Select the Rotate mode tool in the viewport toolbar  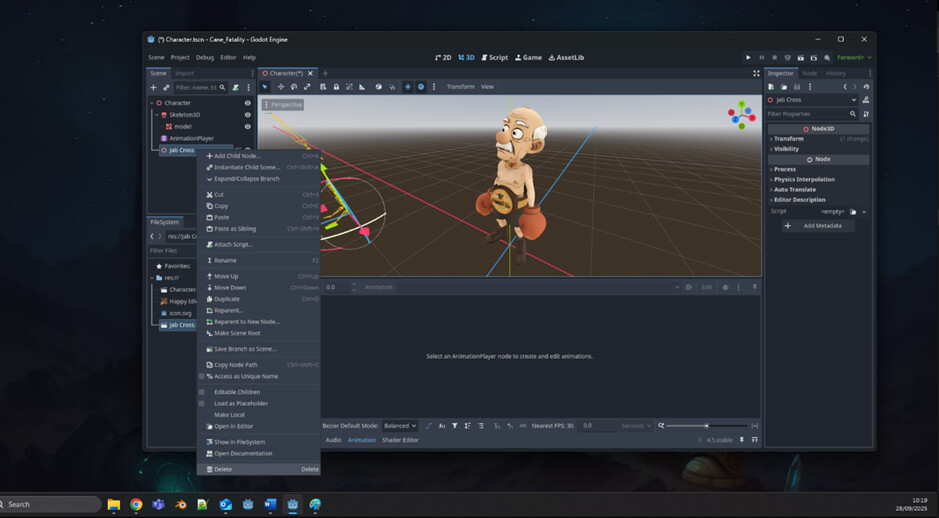pos(294,87)
